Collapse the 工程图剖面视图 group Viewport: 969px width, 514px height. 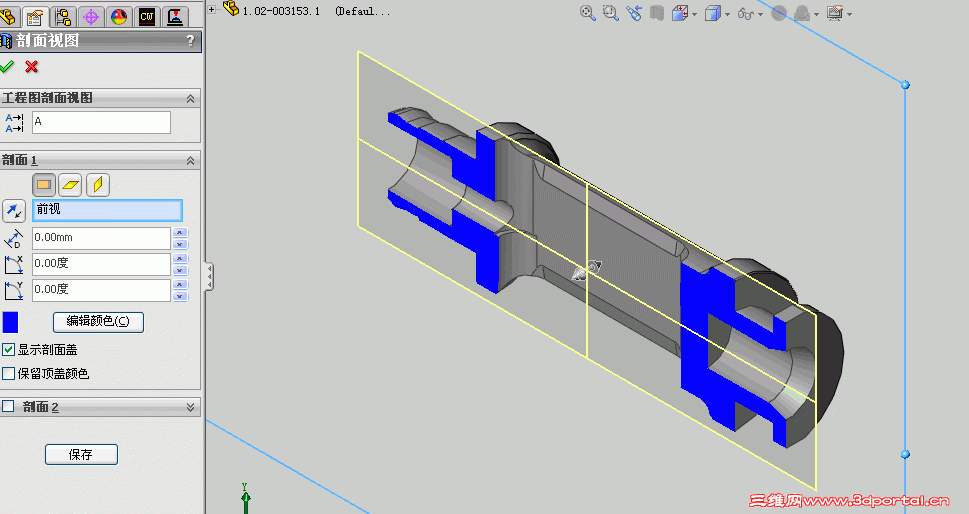click(190, 98)
